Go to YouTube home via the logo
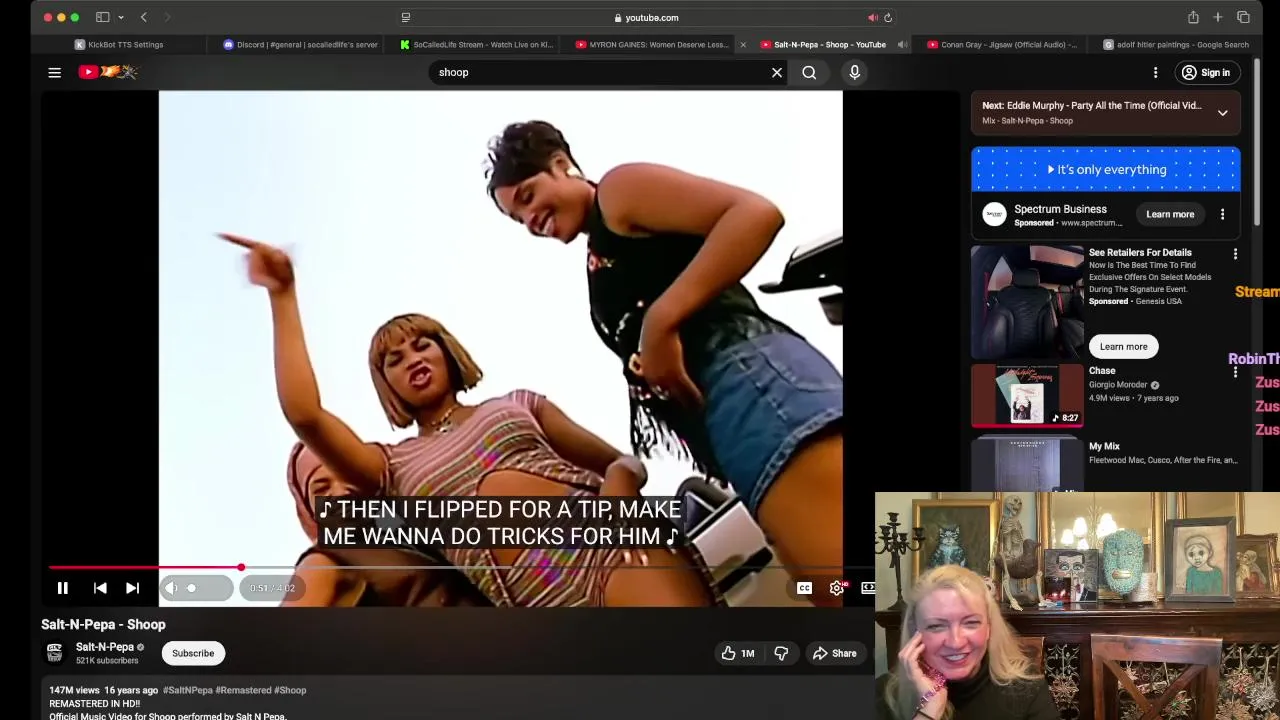 108,72
